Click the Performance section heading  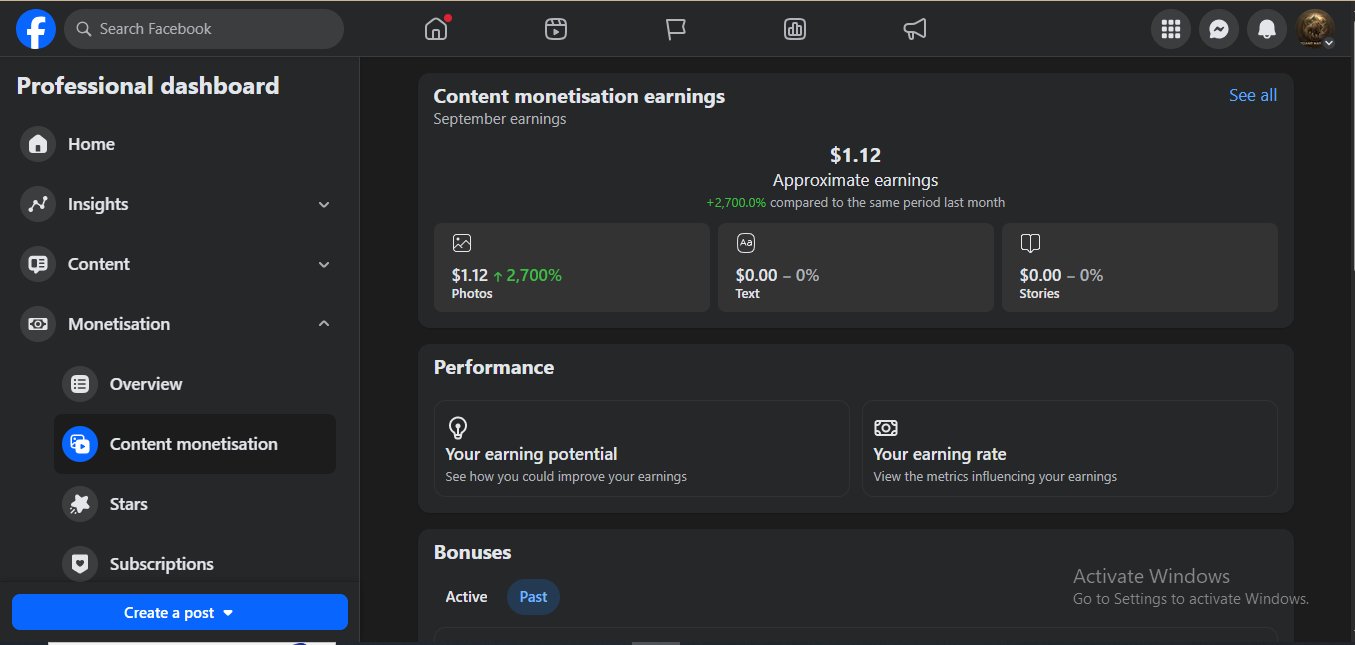coord(494,367)
